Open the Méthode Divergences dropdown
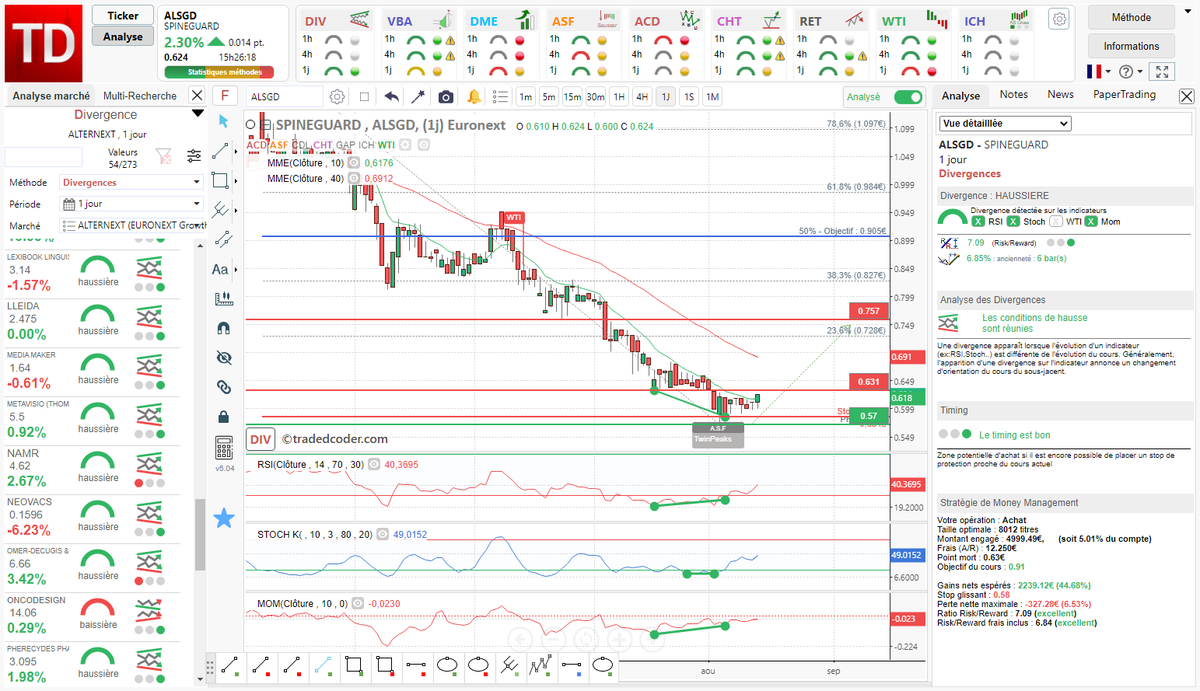The width and height of the screenshot is (1200, 691). pyautogui.click(x=132, y=183)
